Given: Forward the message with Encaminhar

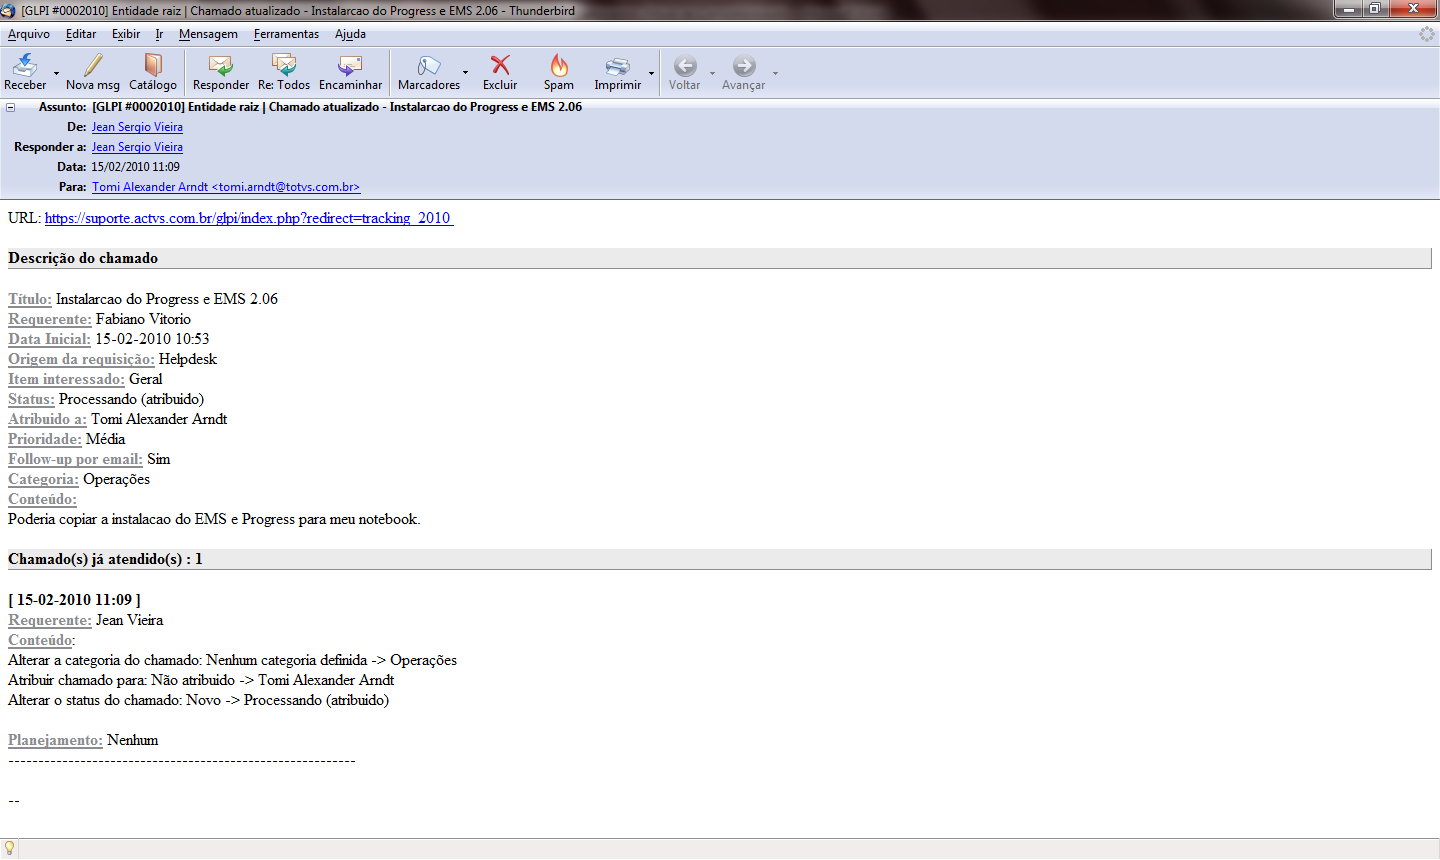Looking at the screenshot, I should coord(350,73).
